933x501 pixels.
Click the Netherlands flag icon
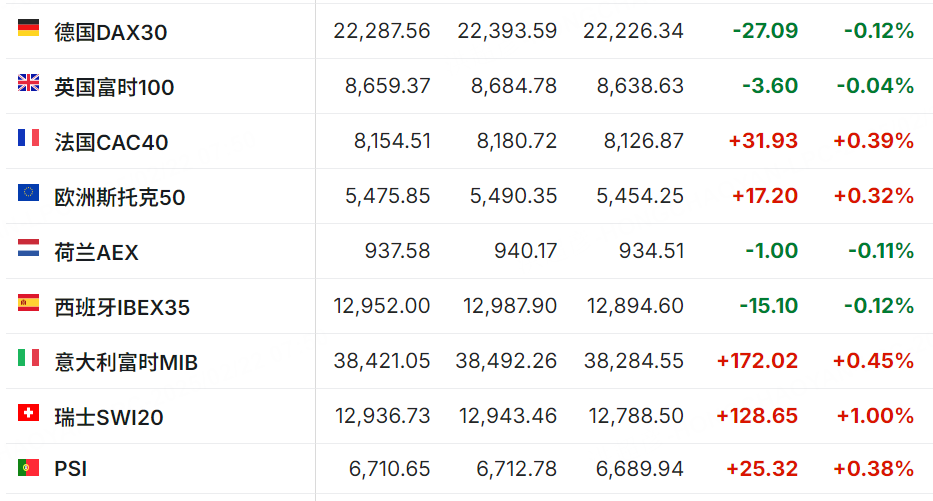tap(28, 248)
